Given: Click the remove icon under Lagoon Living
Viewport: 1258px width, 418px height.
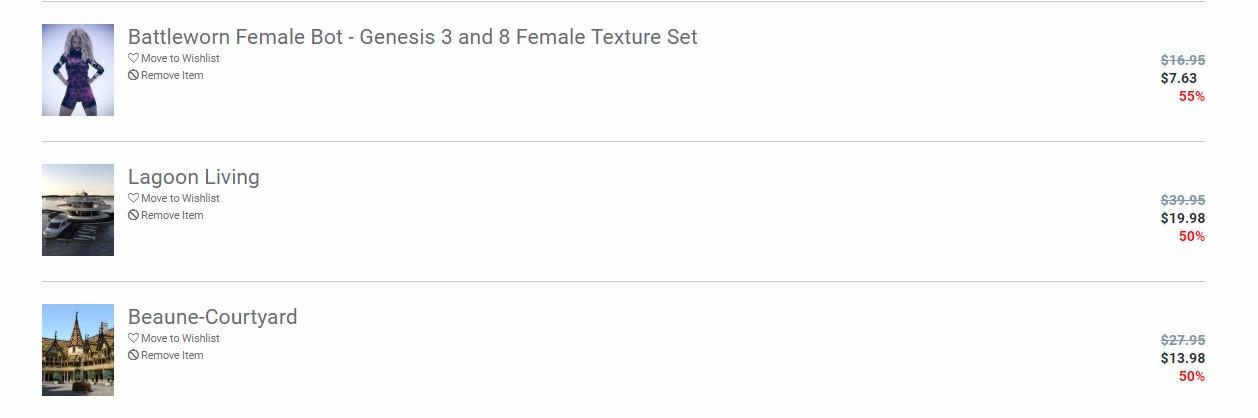Looking at the screenshot, I should 134,216.
